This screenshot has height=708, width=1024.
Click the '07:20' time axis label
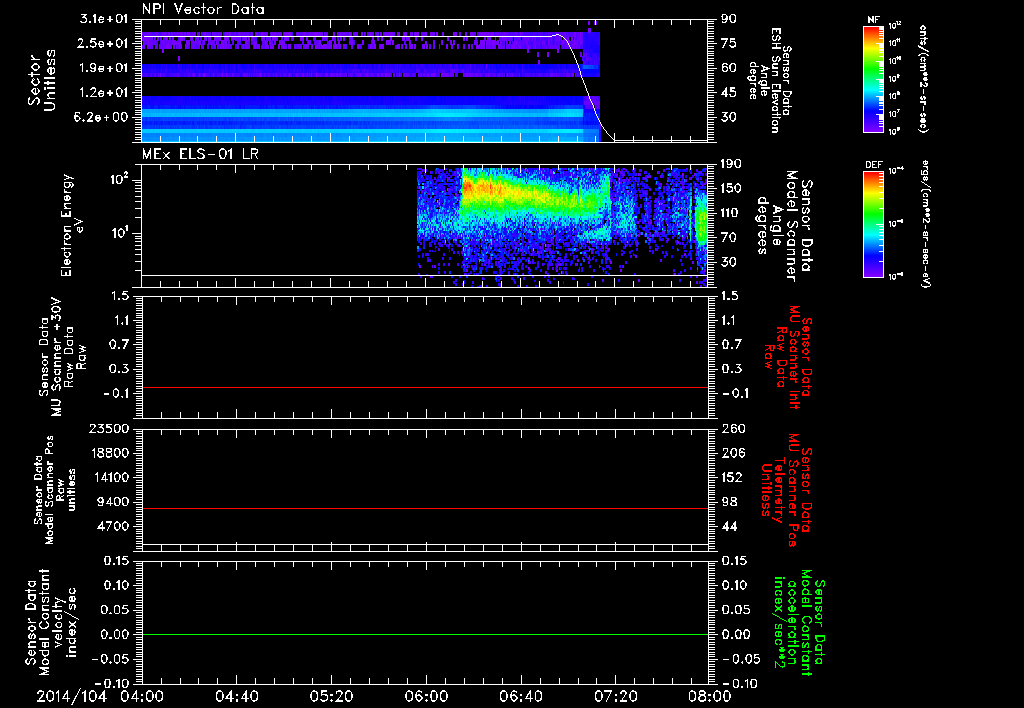[x=615, y=696]
